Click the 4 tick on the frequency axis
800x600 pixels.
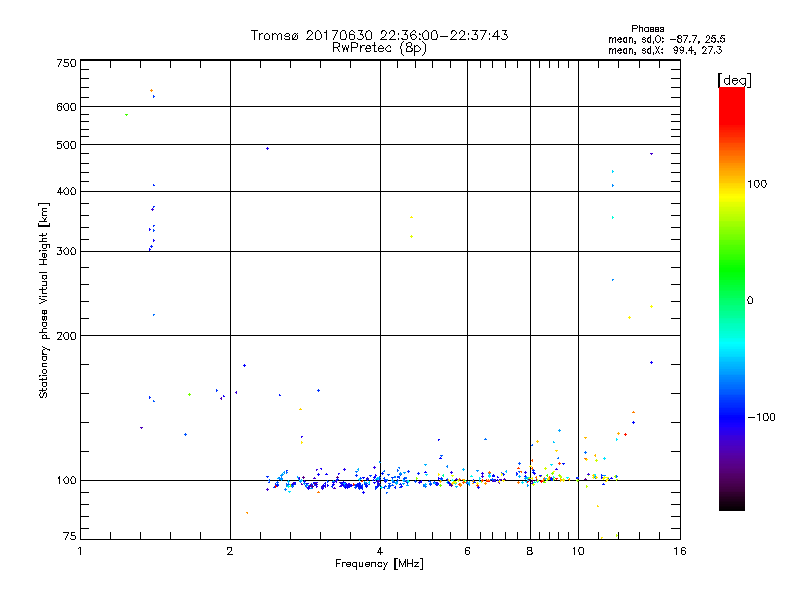380,551
